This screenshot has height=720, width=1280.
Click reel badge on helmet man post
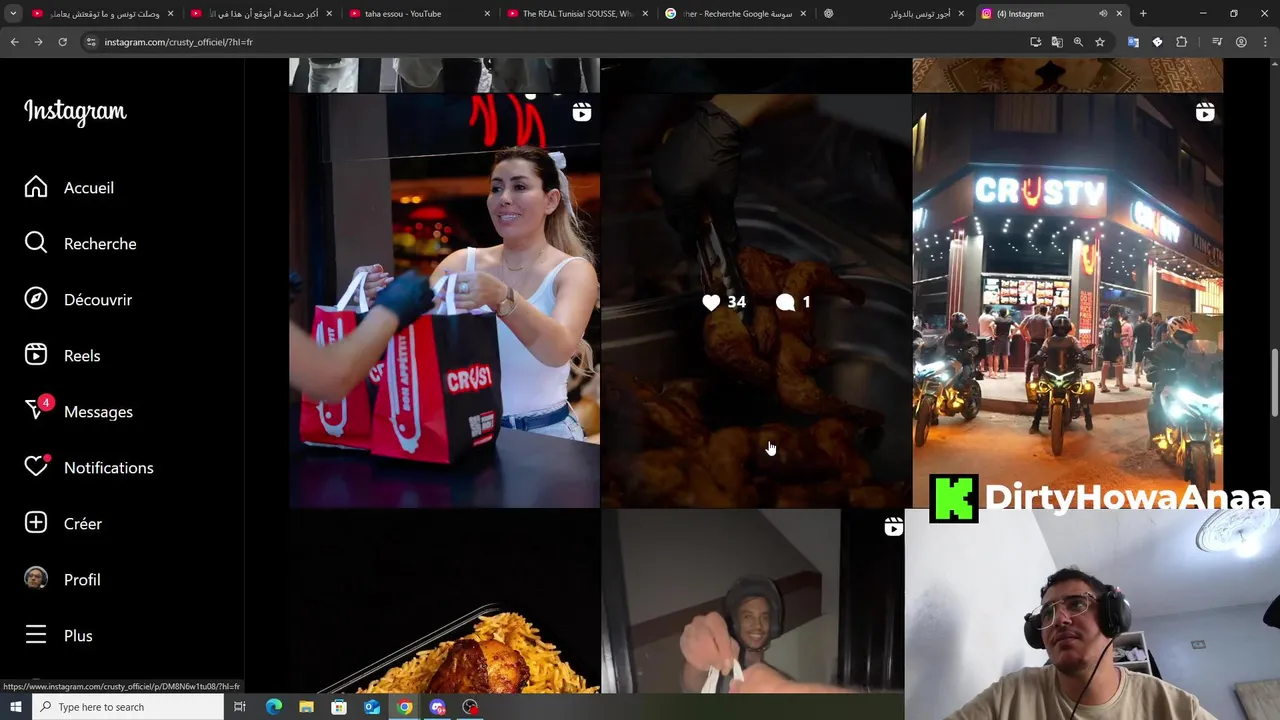[x=893, y=527]
